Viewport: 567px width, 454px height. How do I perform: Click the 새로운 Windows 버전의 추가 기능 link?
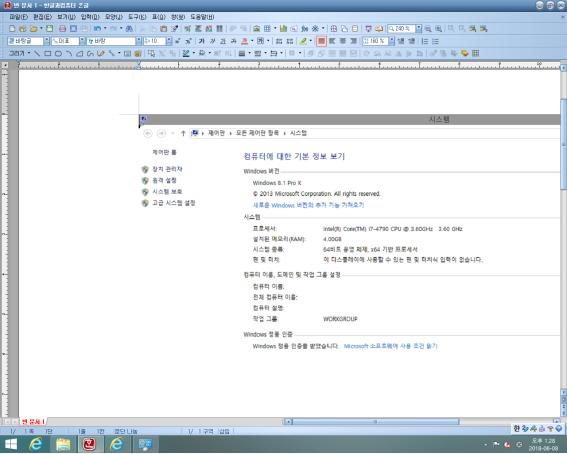click(x=308, y=205)
